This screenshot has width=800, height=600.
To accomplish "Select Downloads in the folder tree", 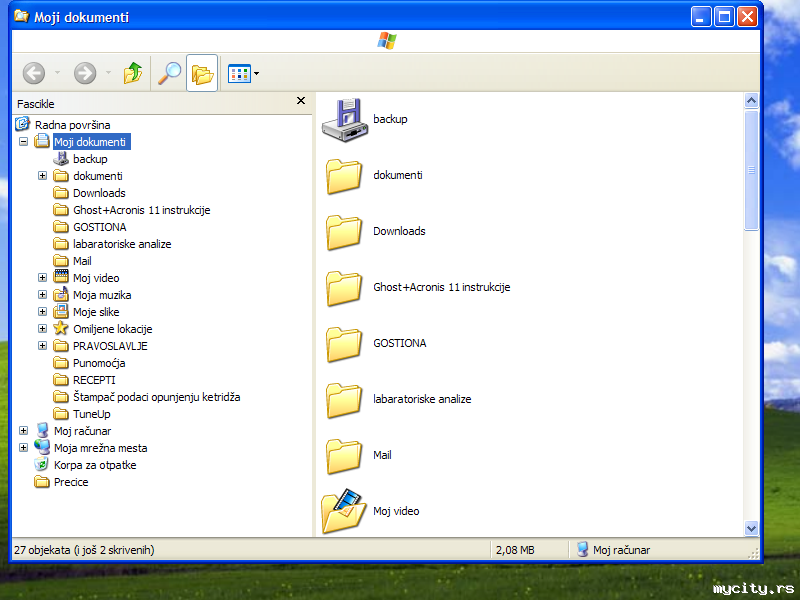I will (99, 193).
